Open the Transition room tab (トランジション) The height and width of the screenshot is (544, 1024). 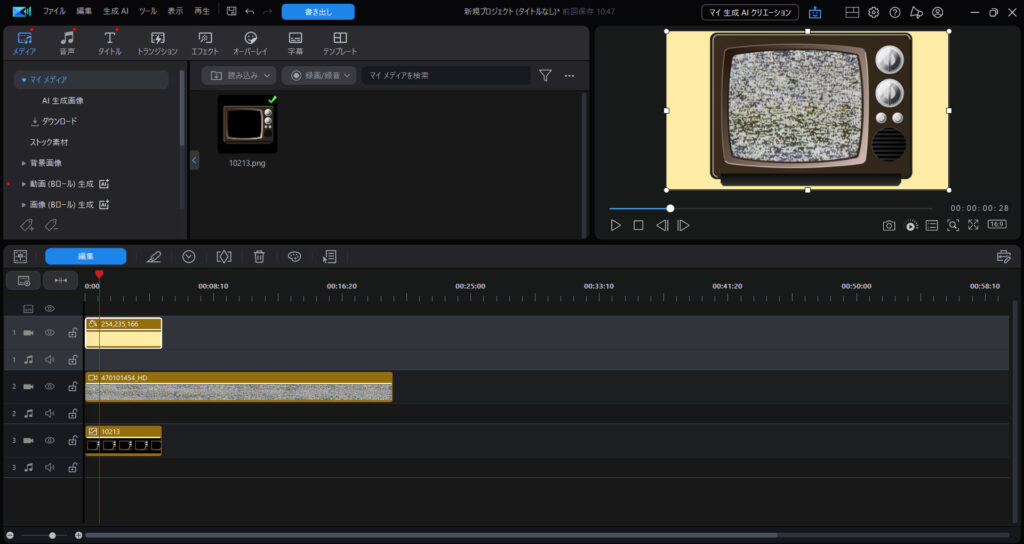pos(157,42)
